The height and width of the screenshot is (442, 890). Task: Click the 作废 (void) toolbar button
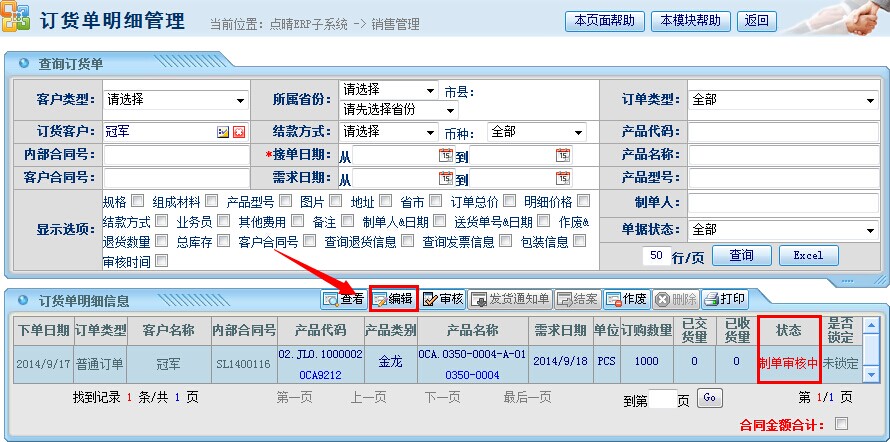[x=626, y=299]
